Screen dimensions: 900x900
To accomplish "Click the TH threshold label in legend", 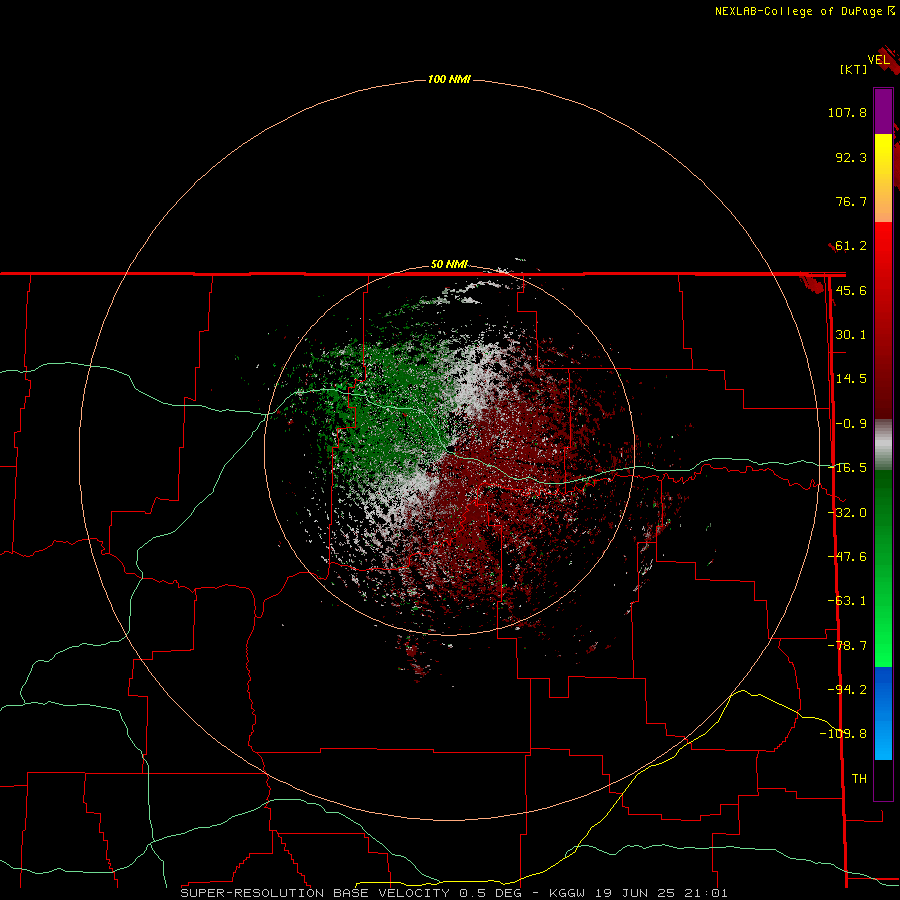I will tap(859, 778).
